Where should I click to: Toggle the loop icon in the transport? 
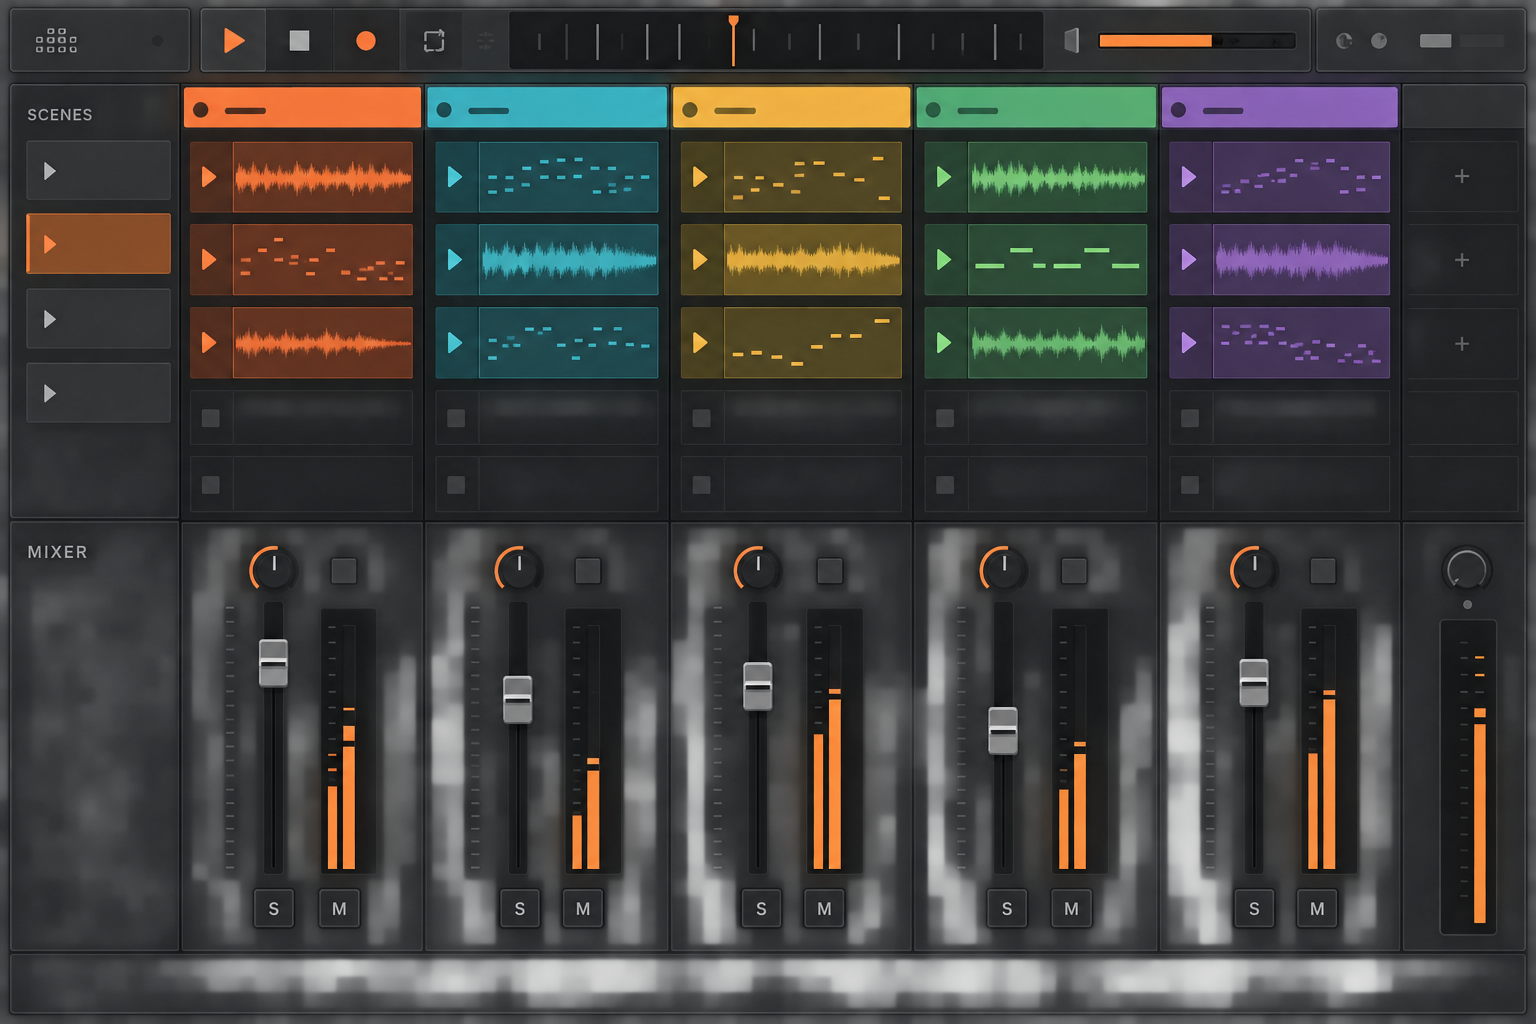click(434, 41)
